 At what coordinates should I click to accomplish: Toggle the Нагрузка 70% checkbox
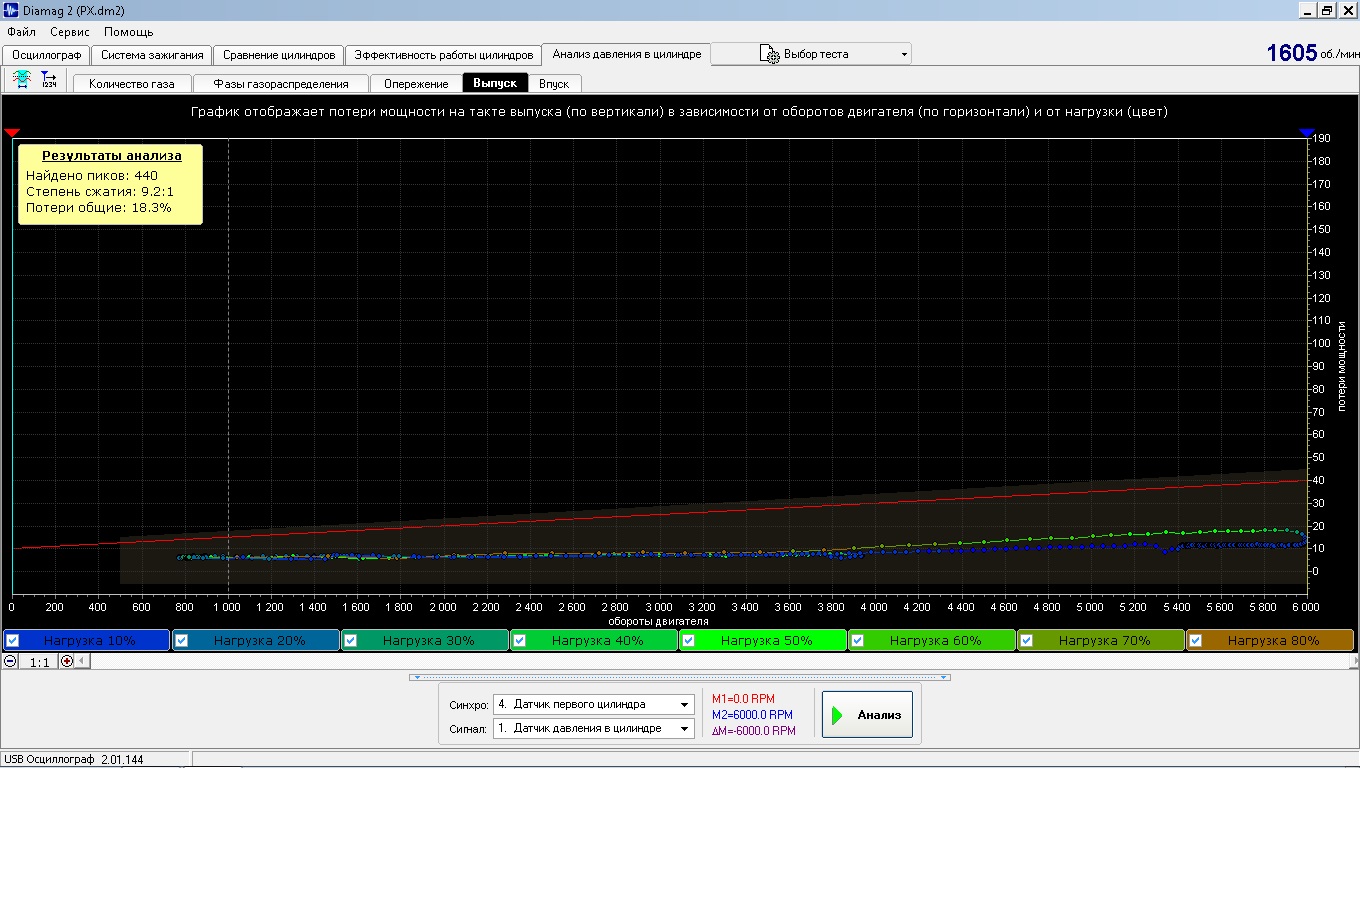pos(1027,640)
